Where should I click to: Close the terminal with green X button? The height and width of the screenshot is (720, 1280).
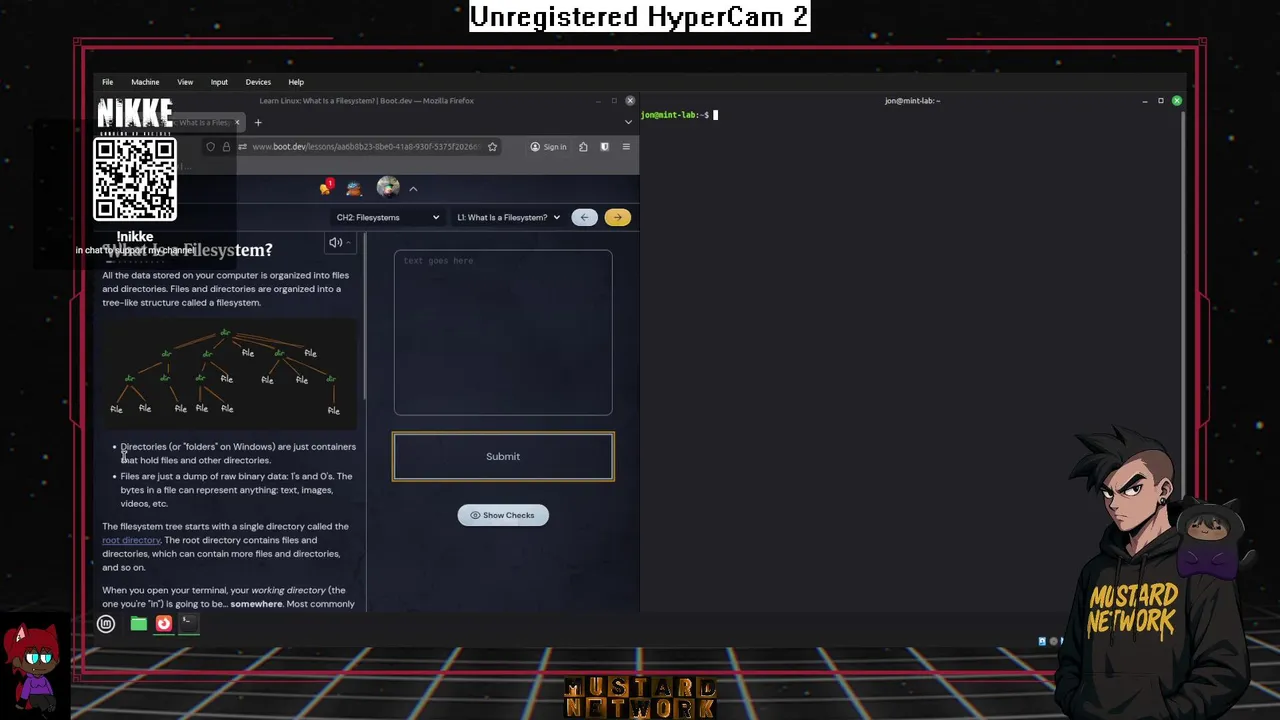1177,101
